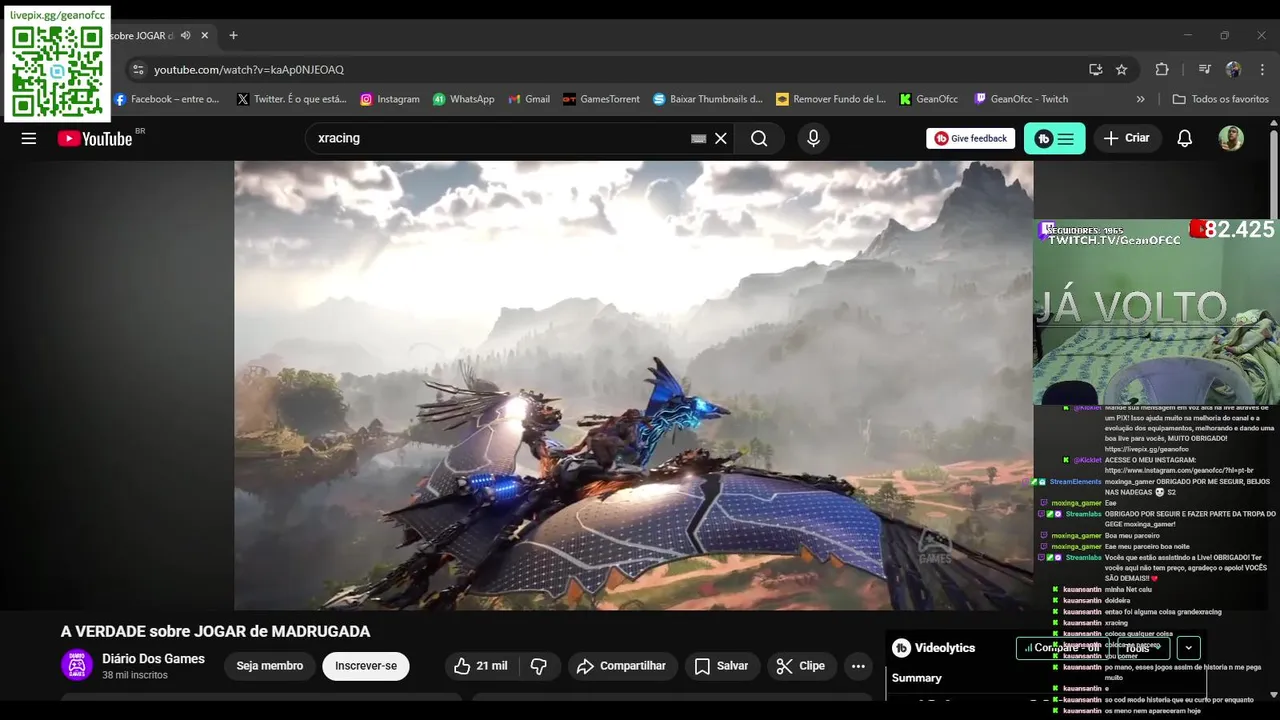
Task: Click the Compartilhar share button
Action: click(x=623, y=666)
